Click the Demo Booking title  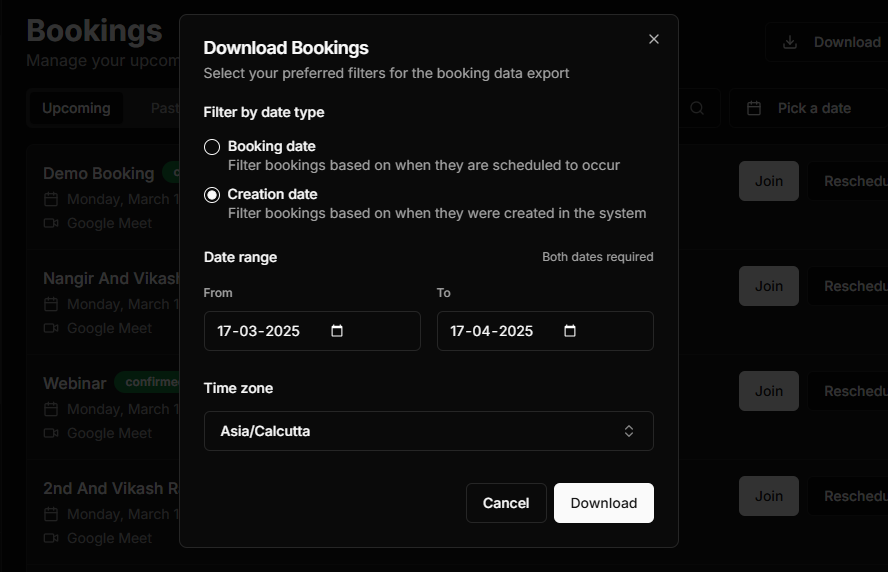pos(99,173)
